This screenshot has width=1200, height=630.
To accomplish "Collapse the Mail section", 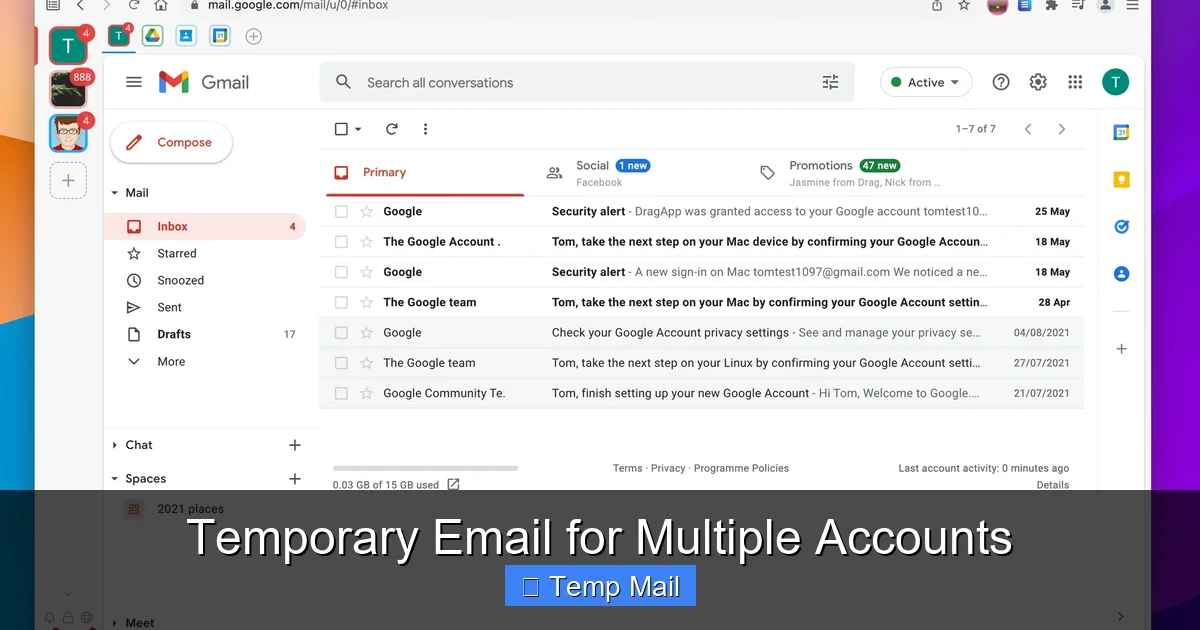I will (x=115, y=193).
